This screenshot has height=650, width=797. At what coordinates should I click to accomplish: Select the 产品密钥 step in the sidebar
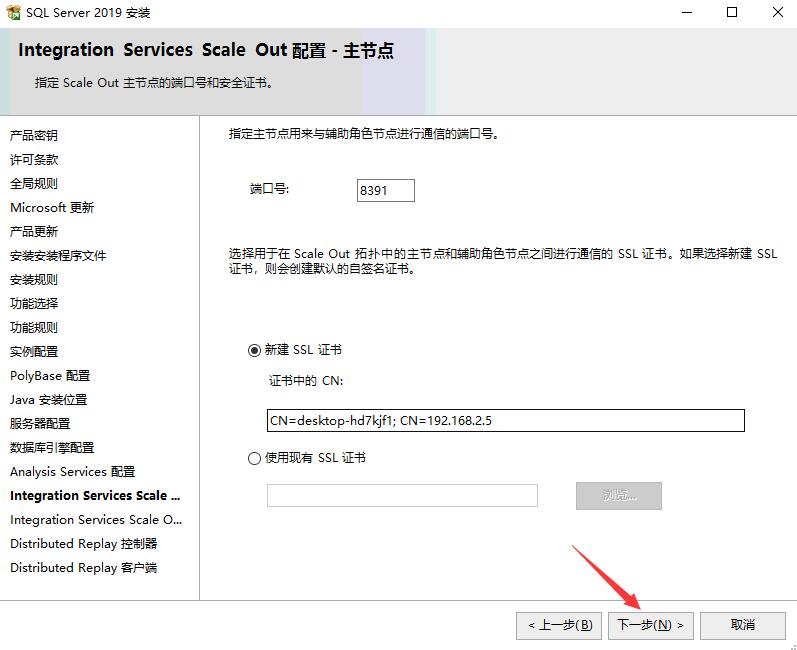point(34,136)
